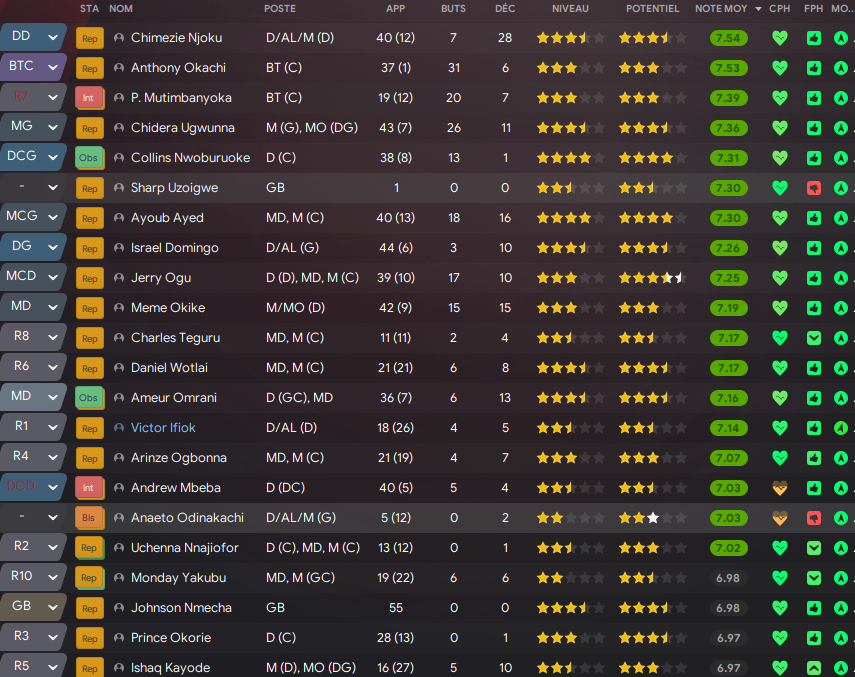This screenshot has height=677, width=855.
Task: Open Meme Okike's player profile
Action: coord(167,308)
